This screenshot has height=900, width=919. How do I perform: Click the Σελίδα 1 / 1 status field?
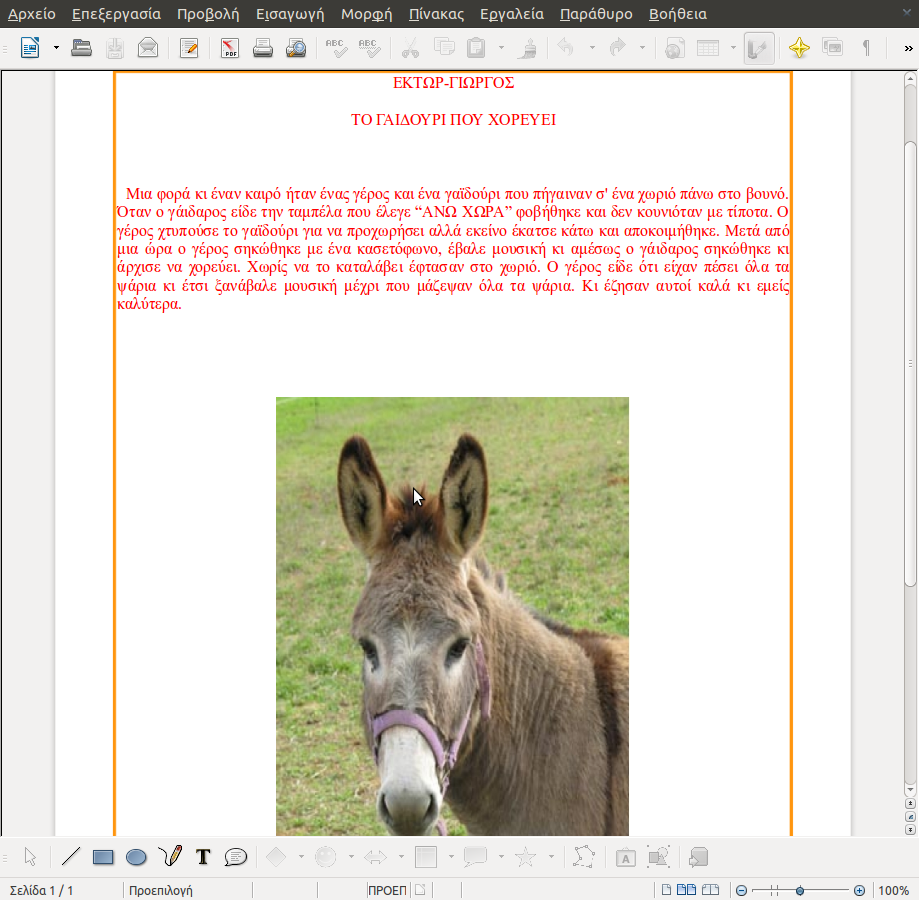(41, 891)
